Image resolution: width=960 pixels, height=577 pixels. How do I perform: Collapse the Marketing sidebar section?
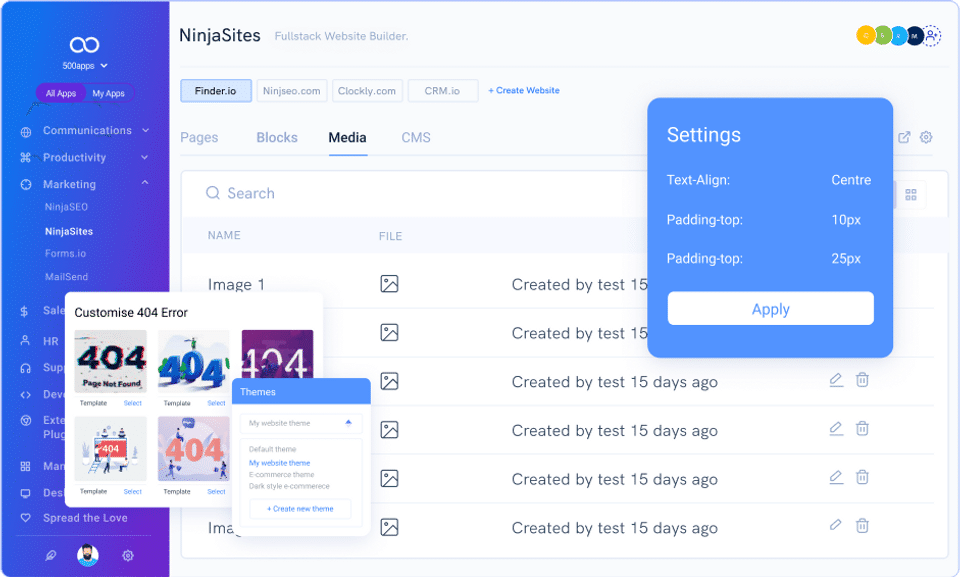[146, 184]
